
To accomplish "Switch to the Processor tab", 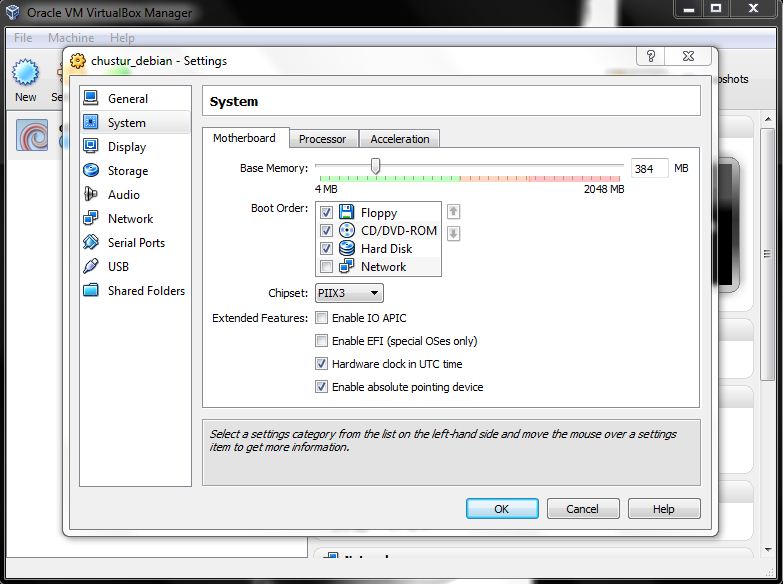I will point(323,139).
